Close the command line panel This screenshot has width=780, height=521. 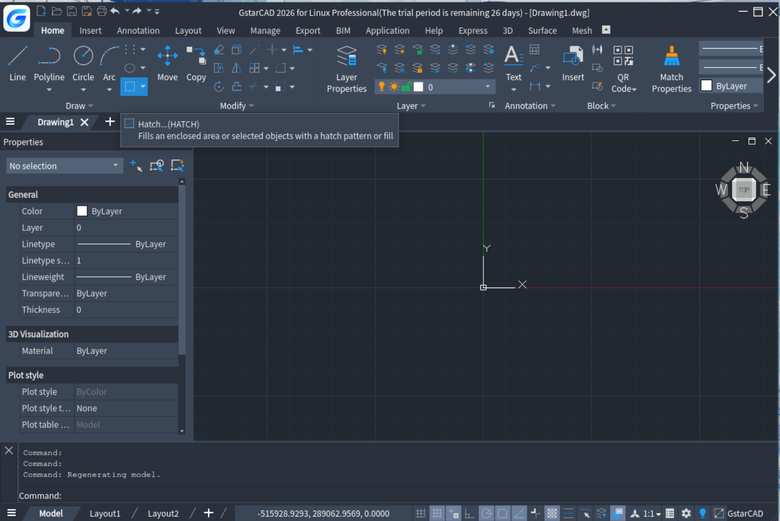[8, 450]
